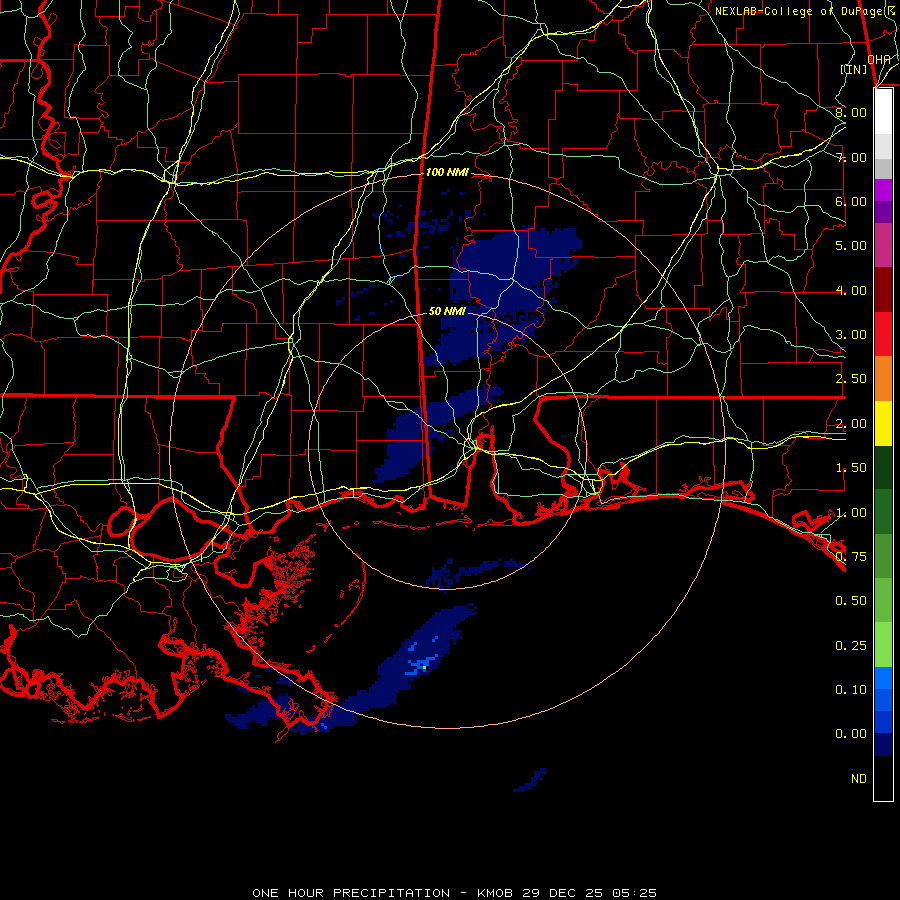Pick the yellow legend swatch

(x=883, y=423)
